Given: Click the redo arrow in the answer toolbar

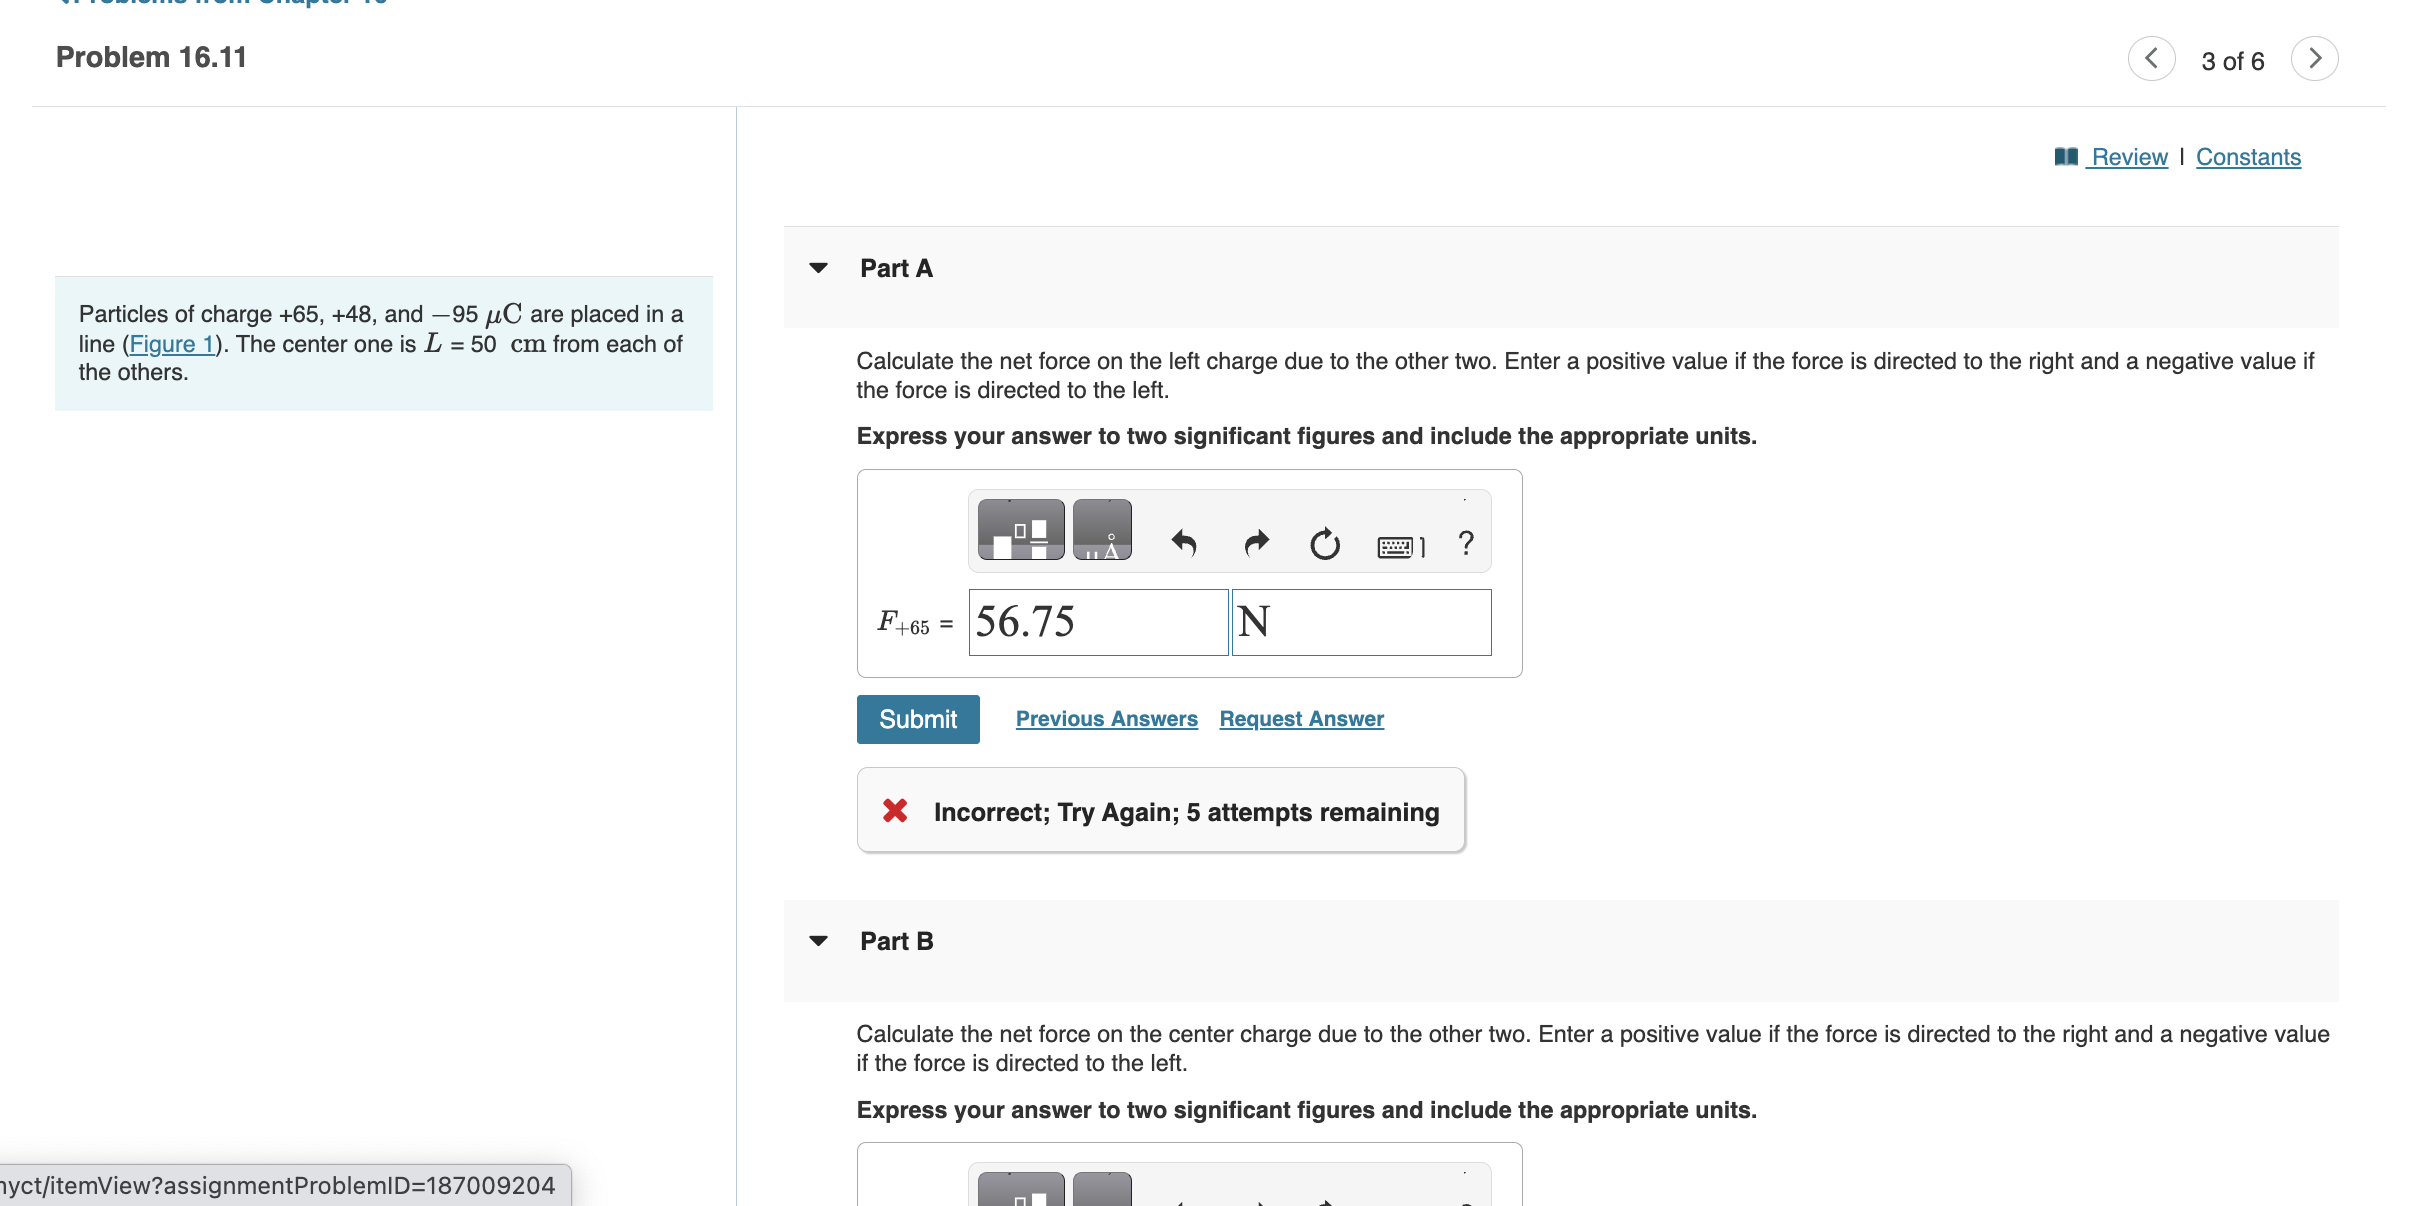Looking at the screenshot, I should (x=1255, y=543).
